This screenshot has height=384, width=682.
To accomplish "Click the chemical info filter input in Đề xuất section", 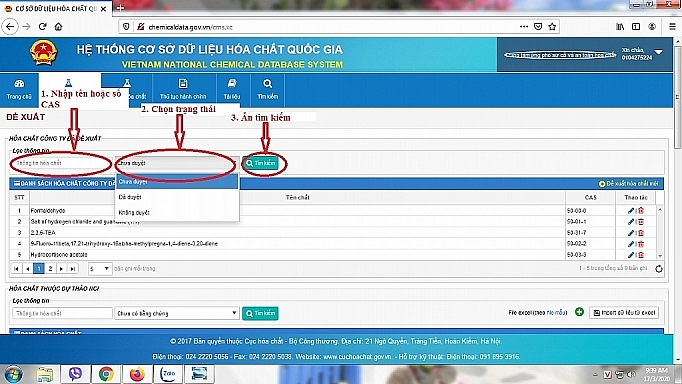I will 62,163.
